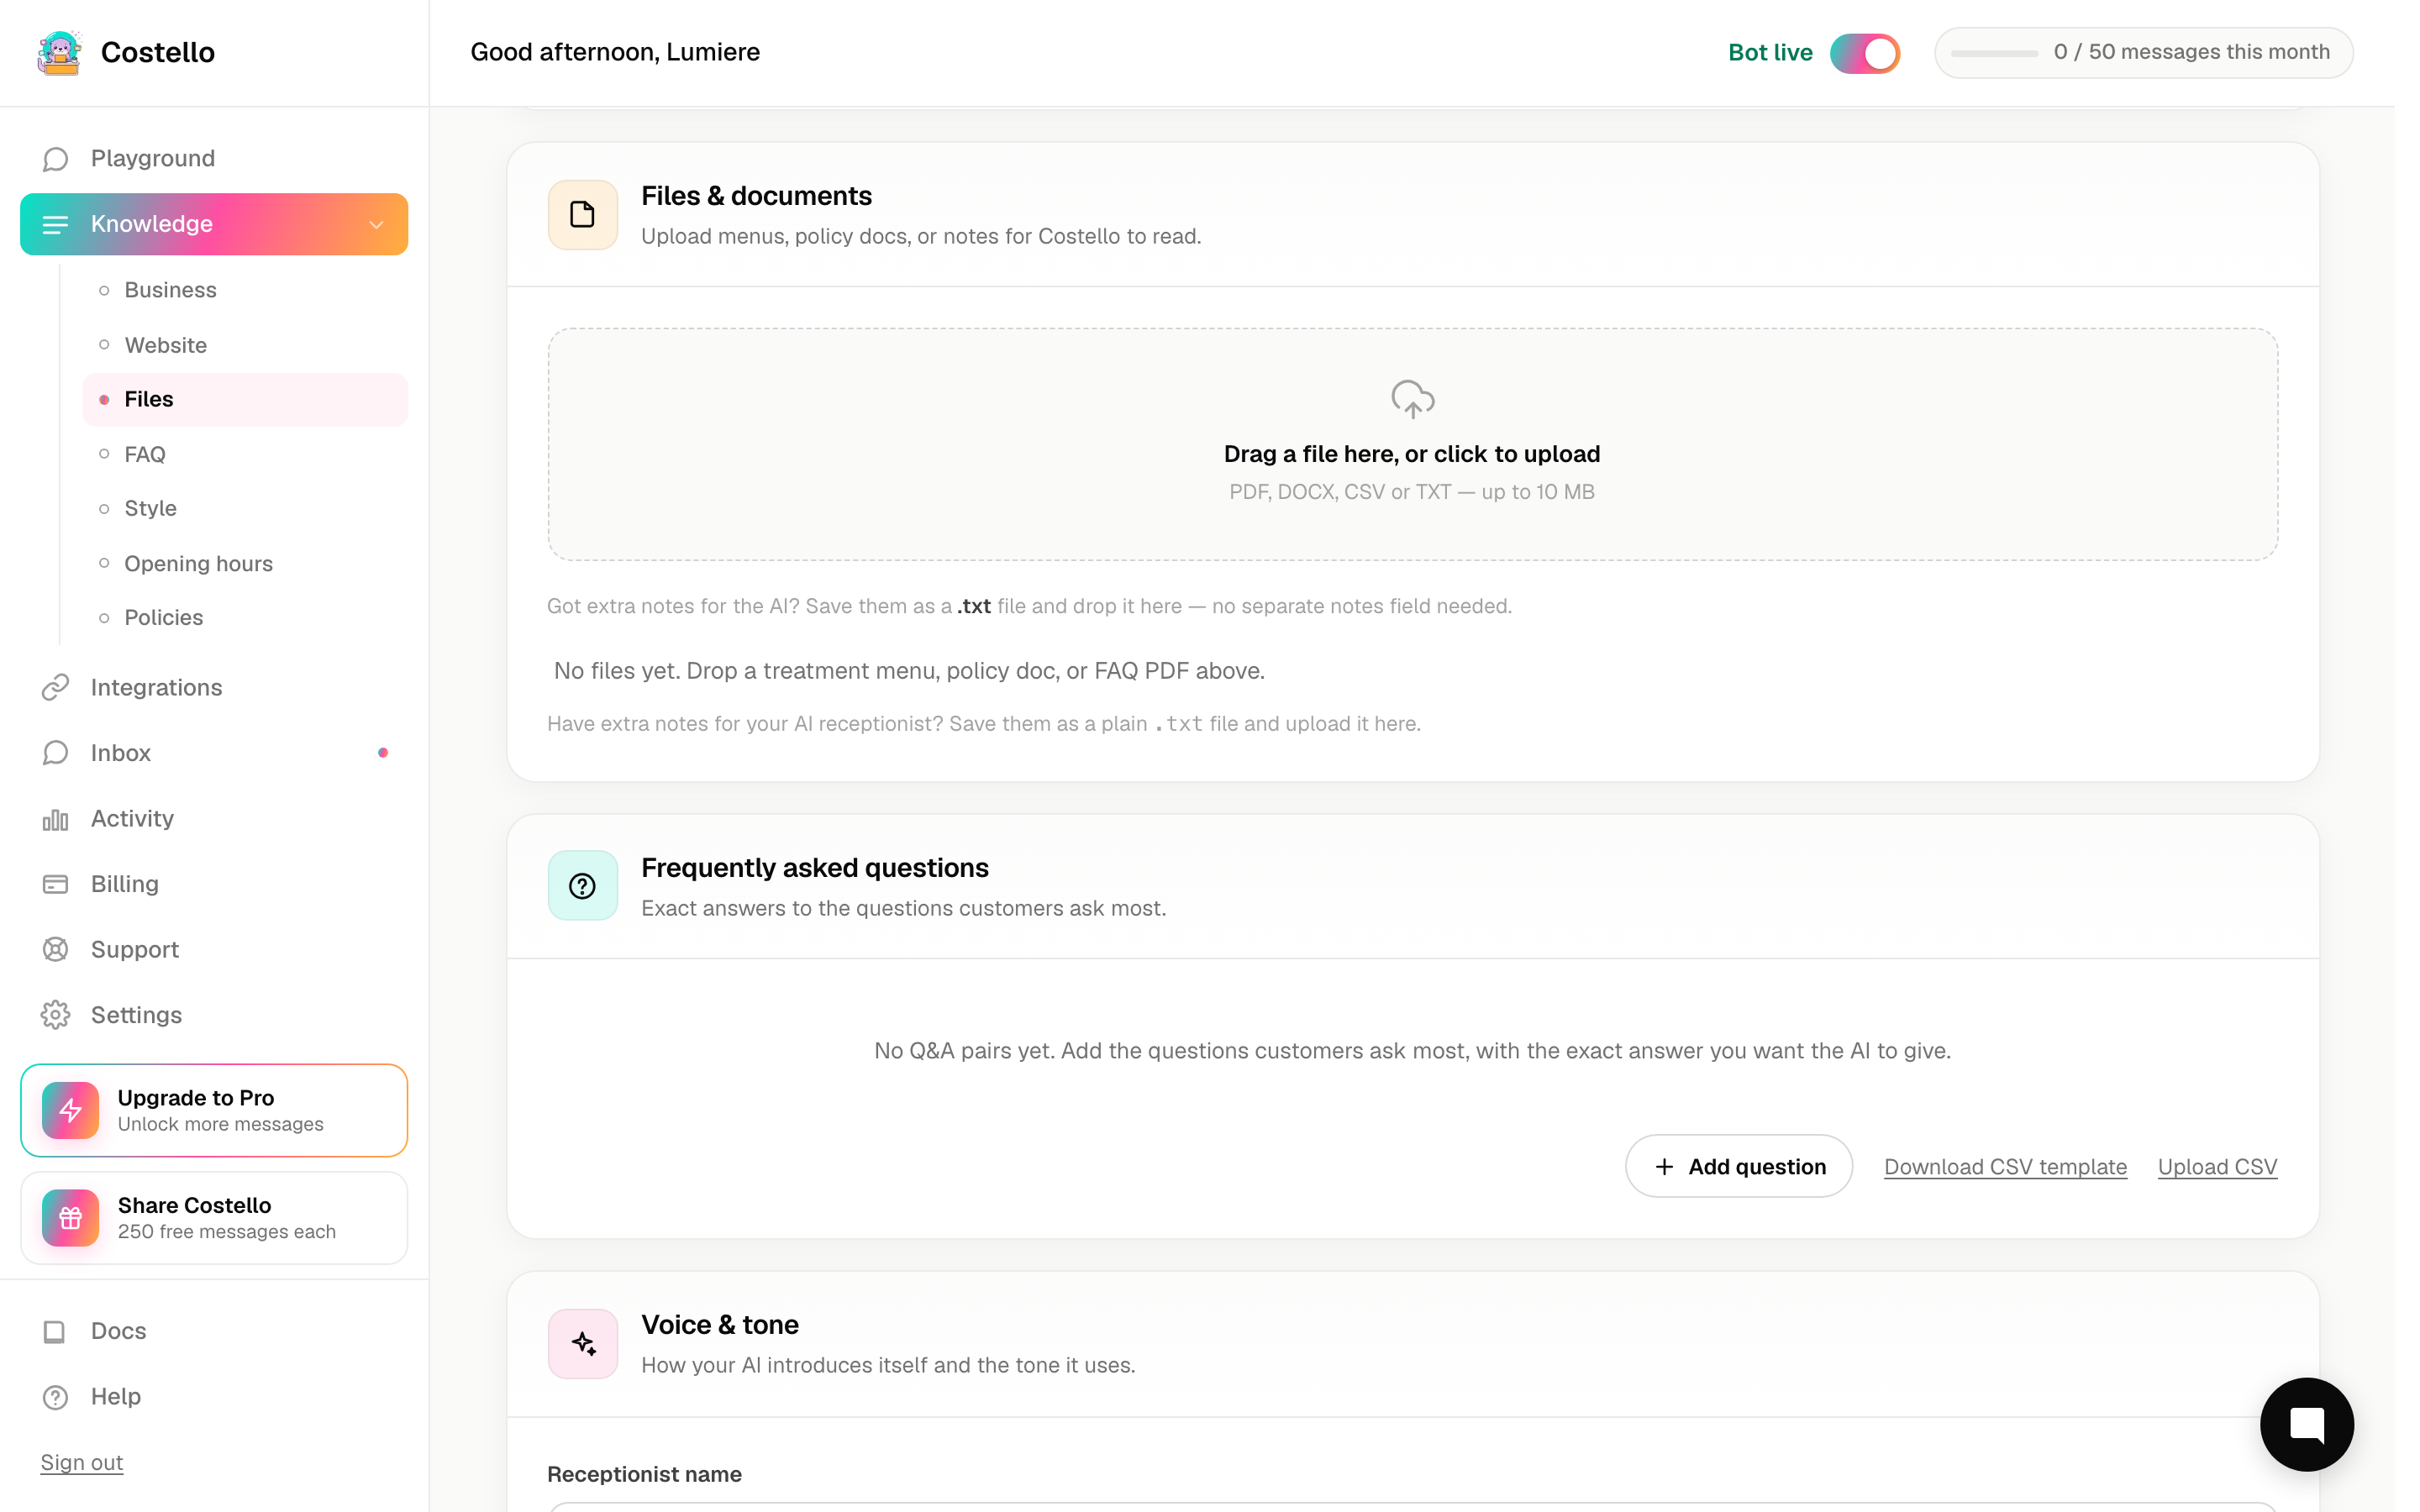
Task: Open the Policies sub-item
Action: click(245, 618)
